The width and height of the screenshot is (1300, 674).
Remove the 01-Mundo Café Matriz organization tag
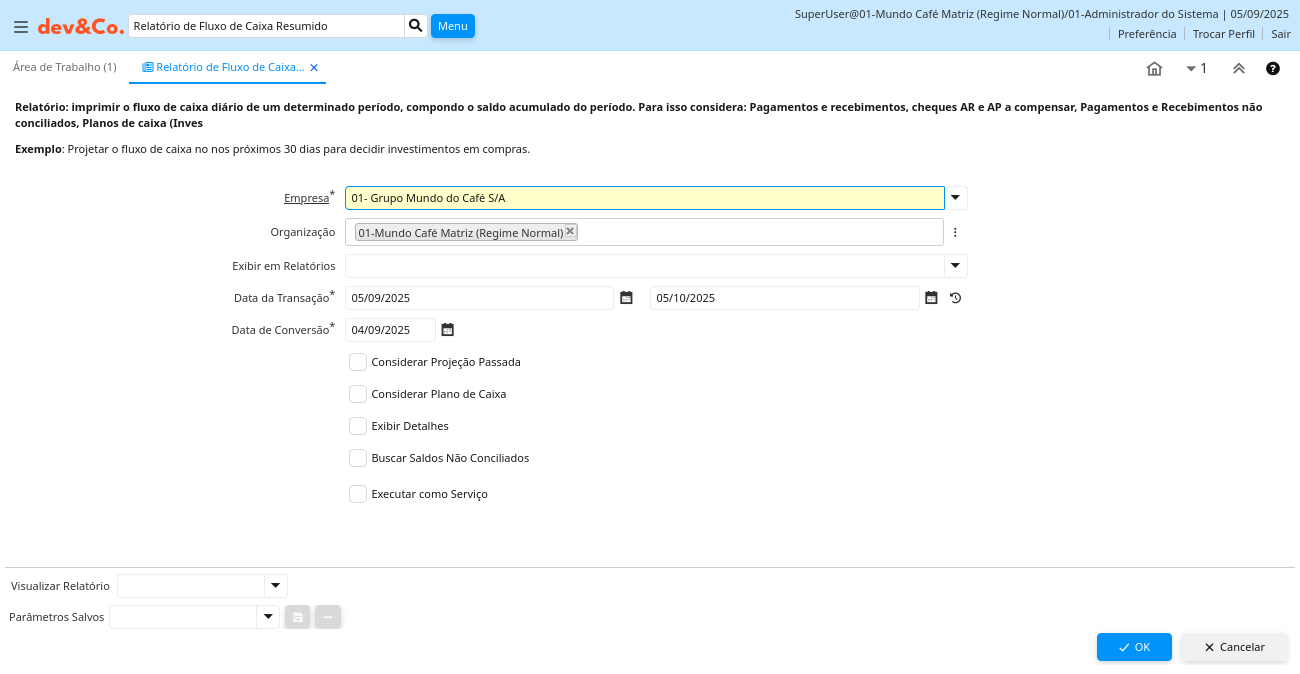coord(570,231)
